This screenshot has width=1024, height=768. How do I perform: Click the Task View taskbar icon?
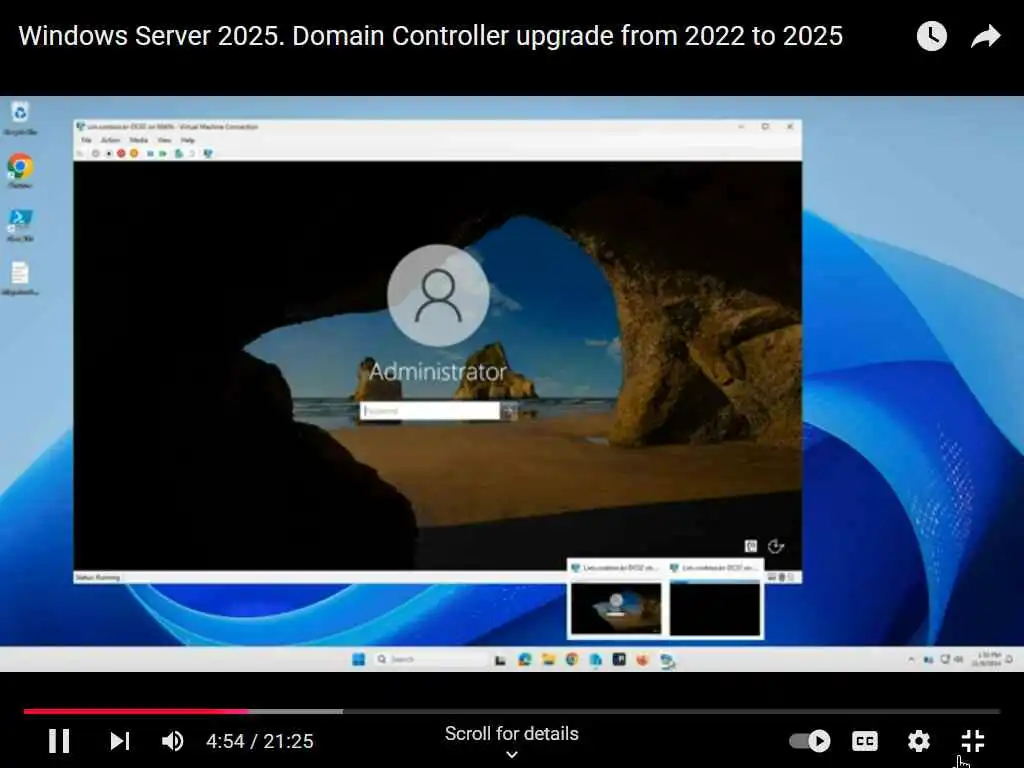[x=500, y=660]
